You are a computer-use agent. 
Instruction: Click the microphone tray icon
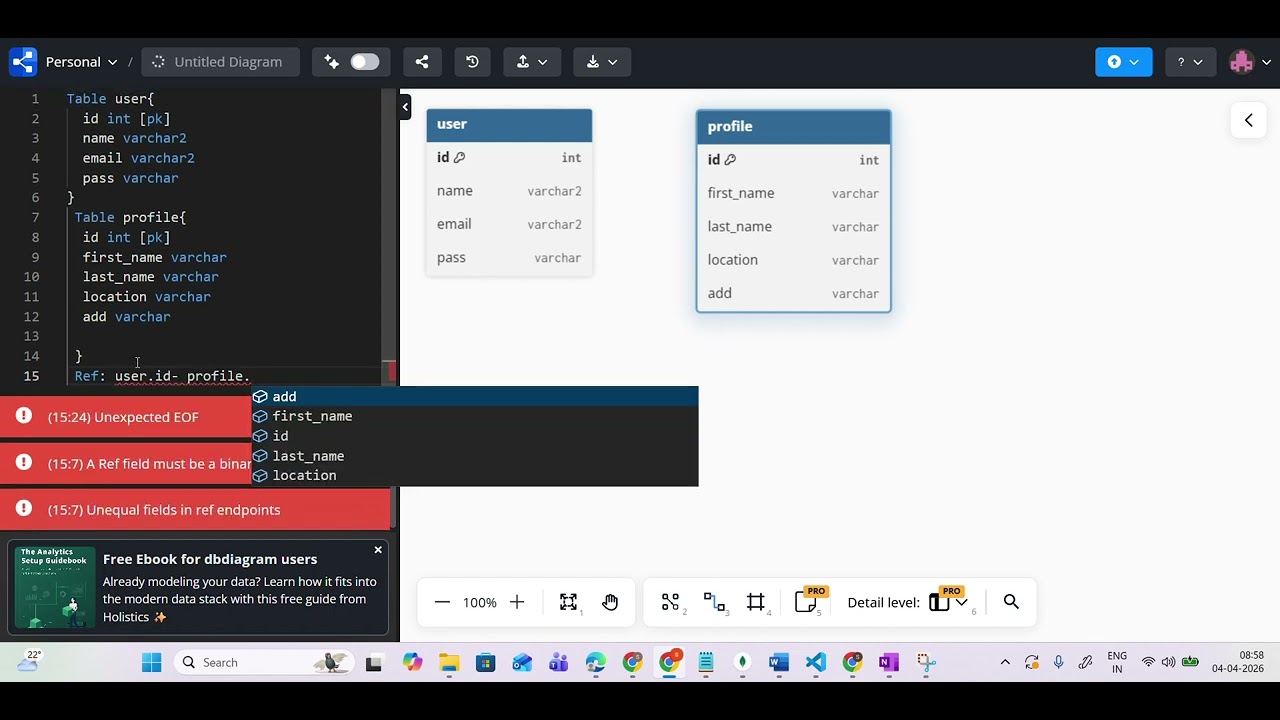click(x=1058, y=662)
